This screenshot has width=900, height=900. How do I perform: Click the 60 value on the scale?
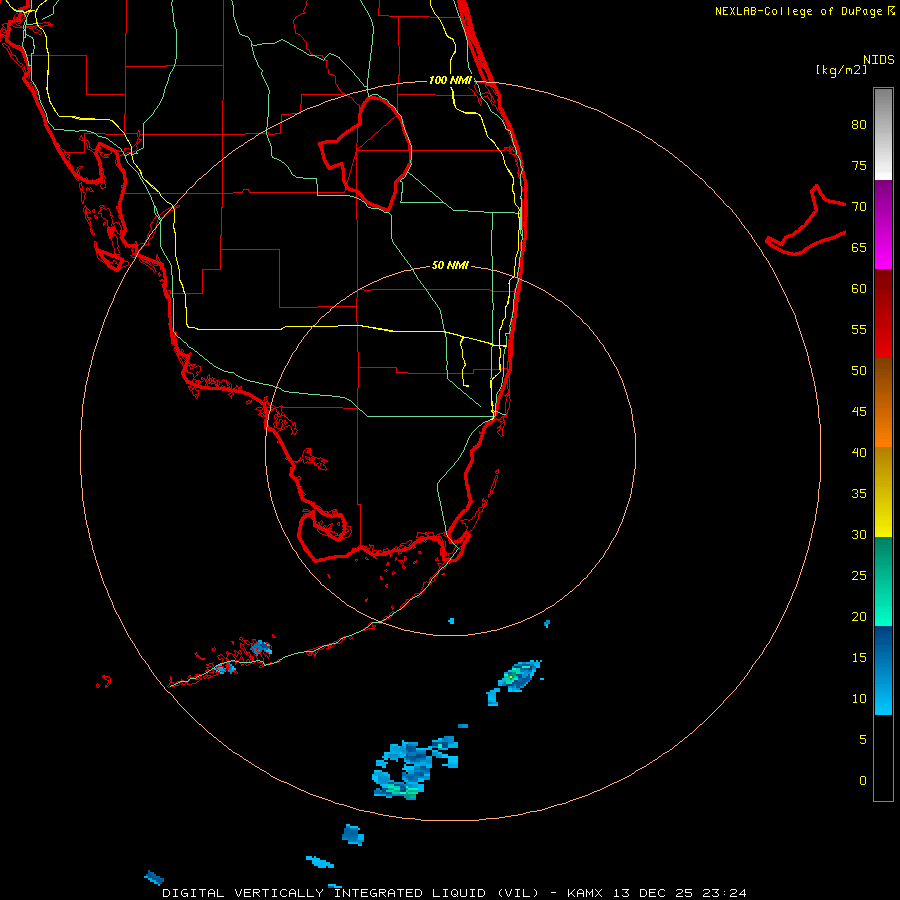click(x=859, y=289)
